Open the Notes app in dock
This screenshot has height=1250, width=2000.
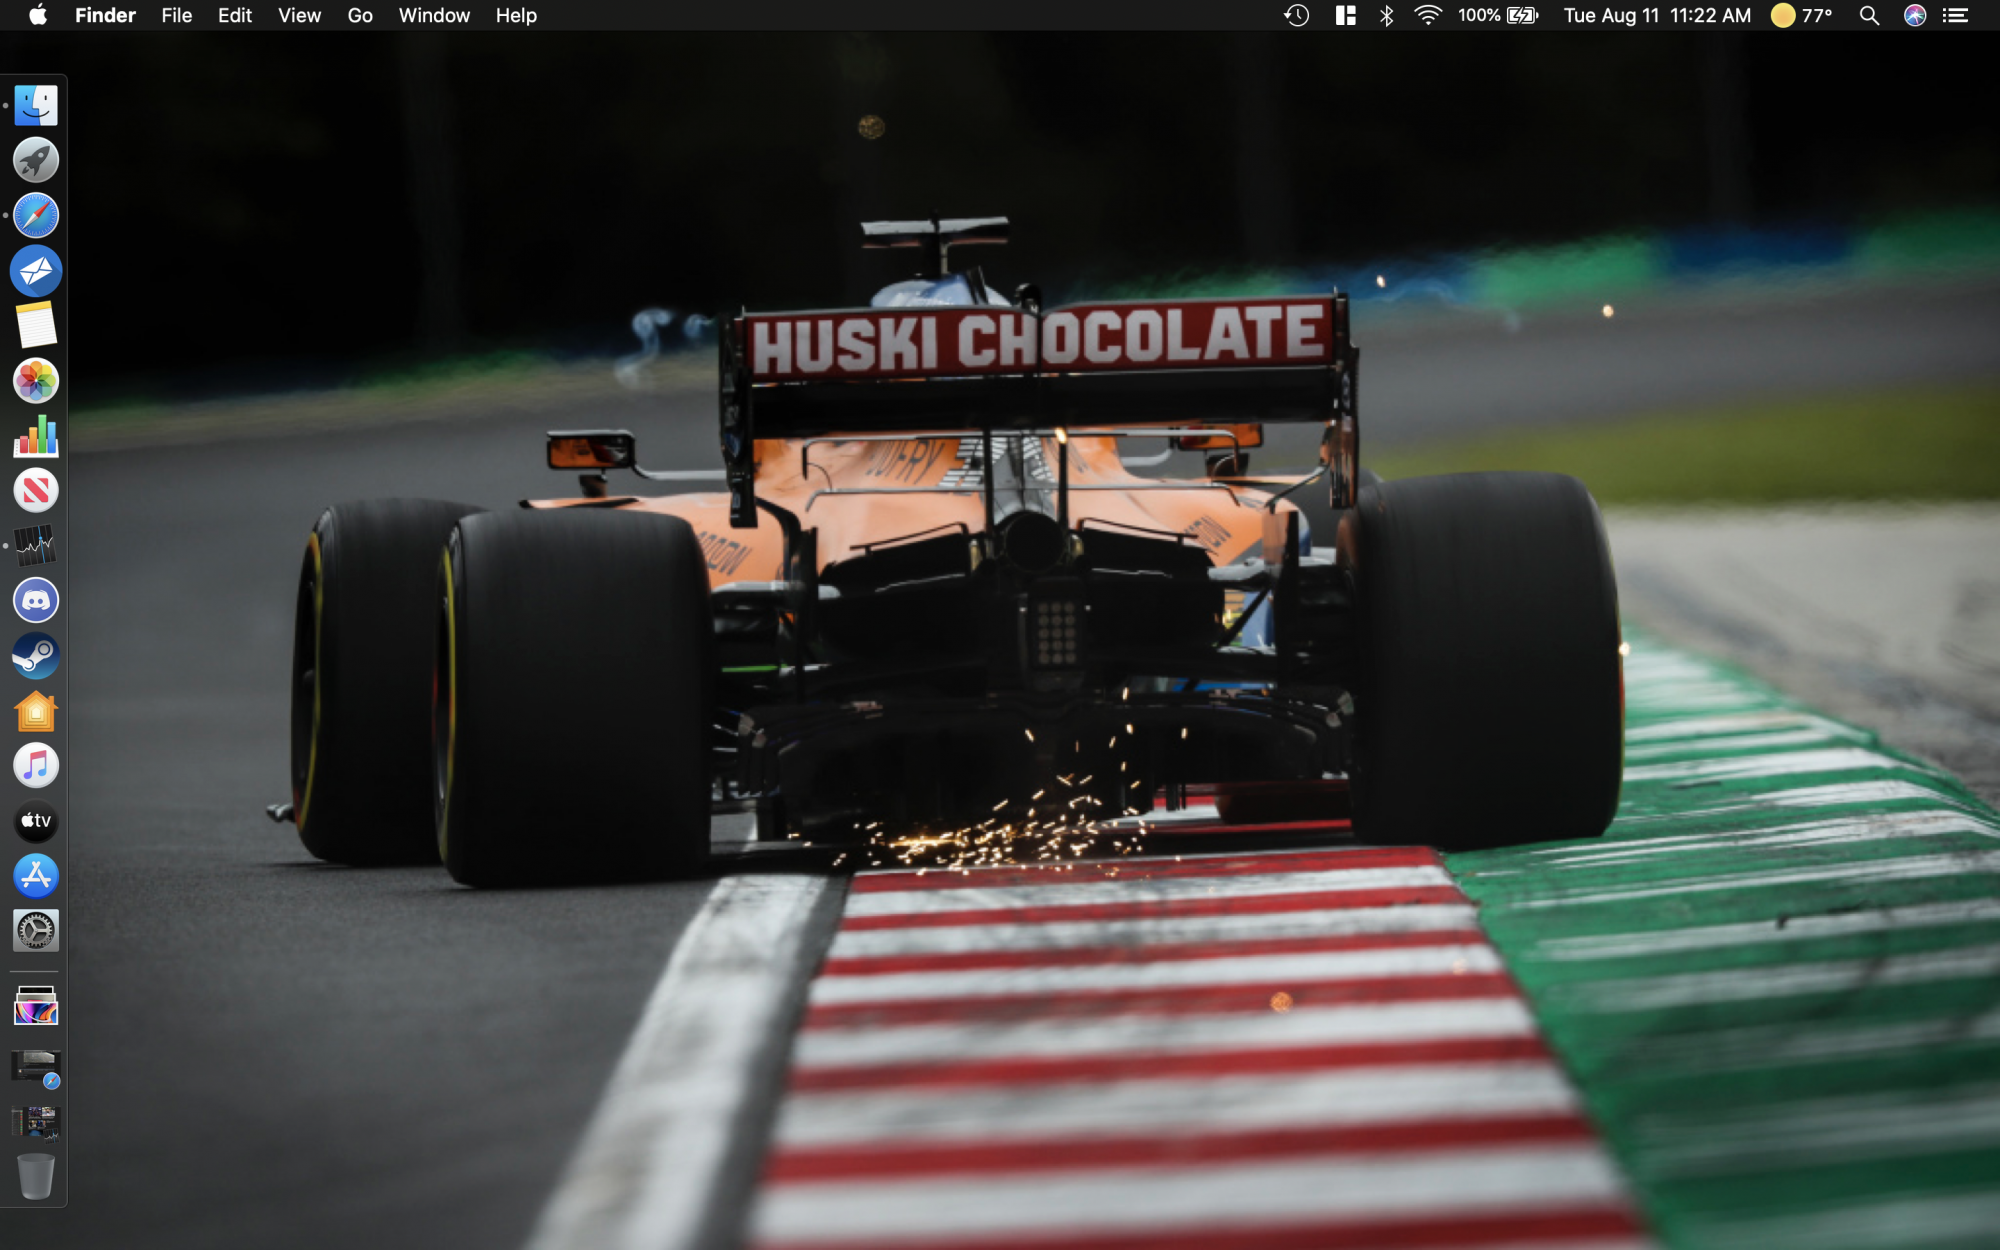[36, 325]
